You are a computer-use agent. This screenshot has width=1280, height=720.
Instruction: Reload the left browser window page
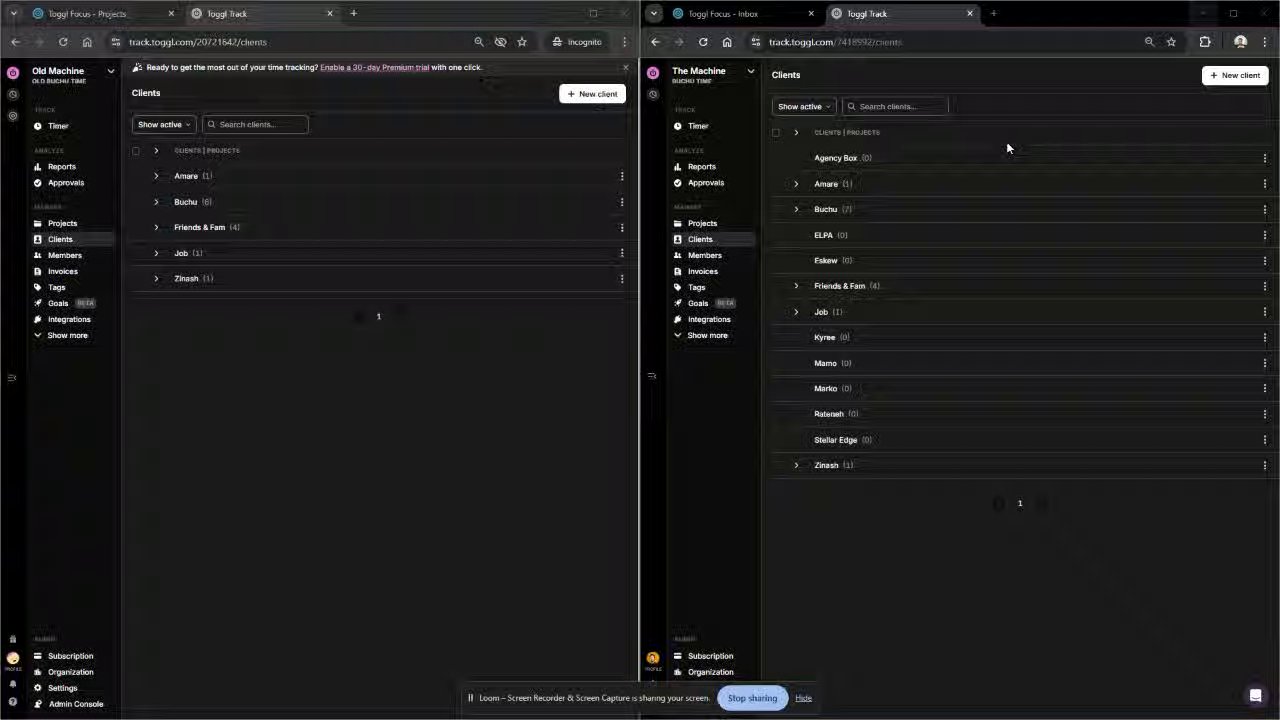[x=63, y=42]
